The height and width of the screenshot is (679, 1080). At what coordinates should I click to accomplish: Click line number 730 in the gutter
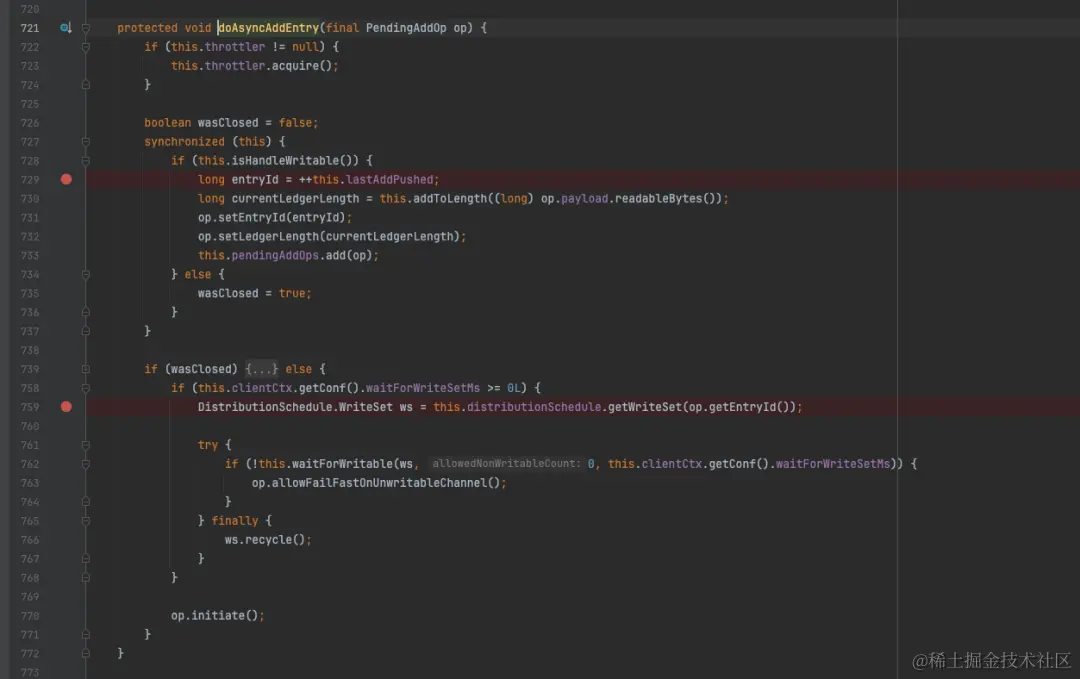click(x=30, y=198)
